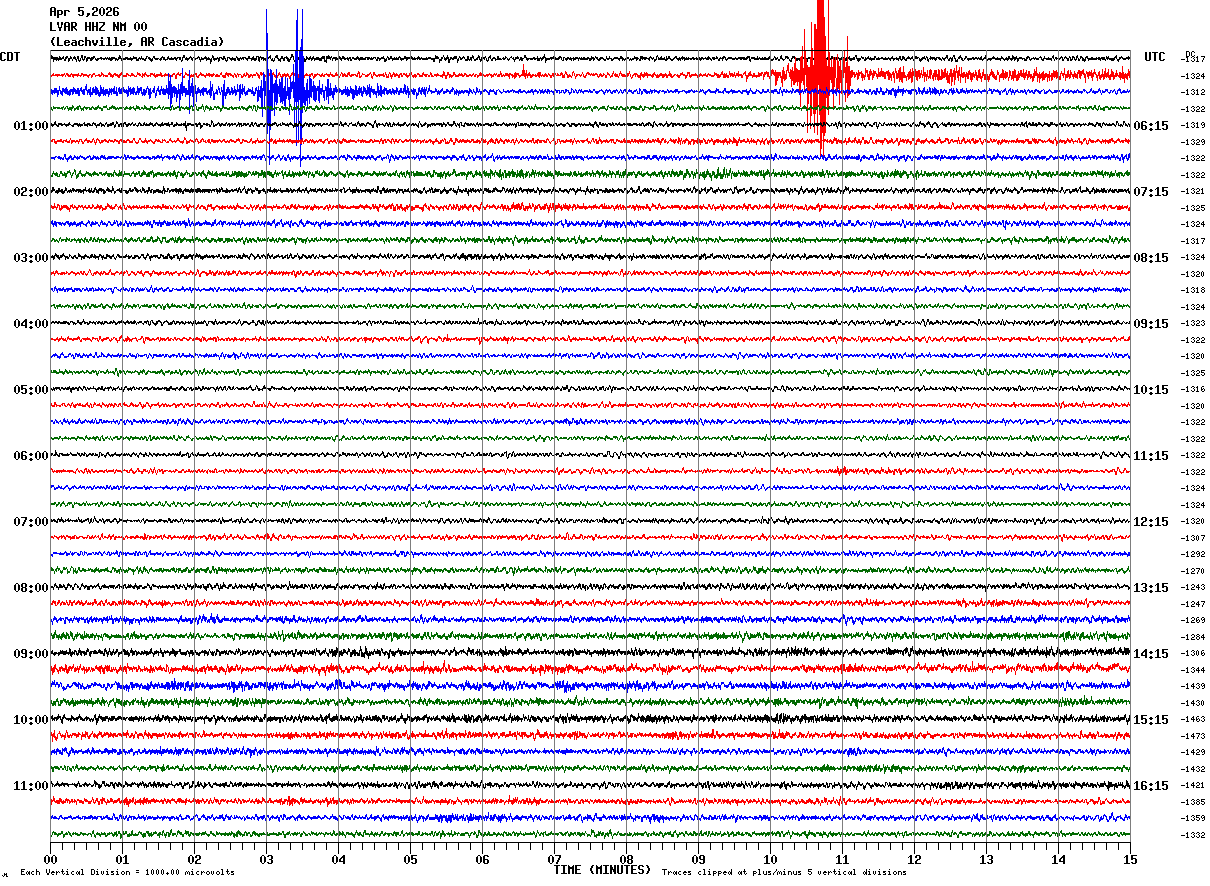Click the 04:00 CDT hour label

tap(31, 323)
